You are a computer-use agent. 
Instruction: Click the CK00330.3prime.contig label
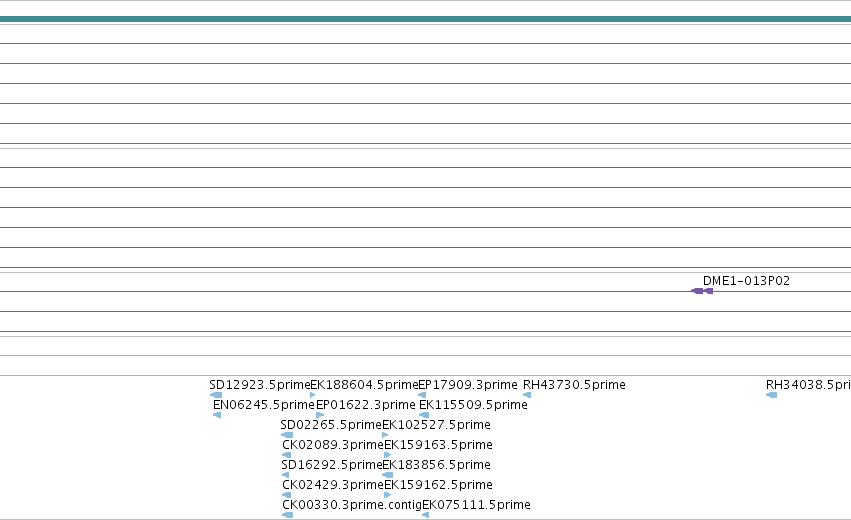tap(352, 505)
